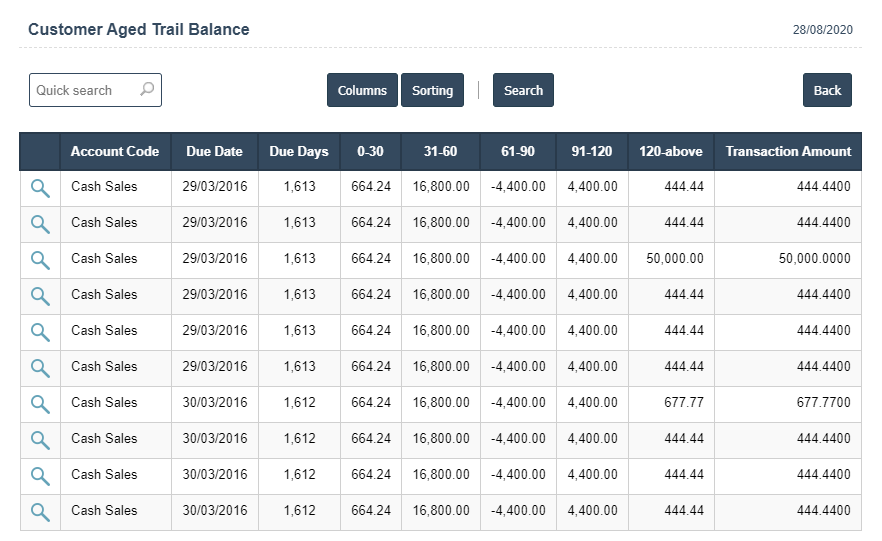Click the Search button in the toolbar

523,90
